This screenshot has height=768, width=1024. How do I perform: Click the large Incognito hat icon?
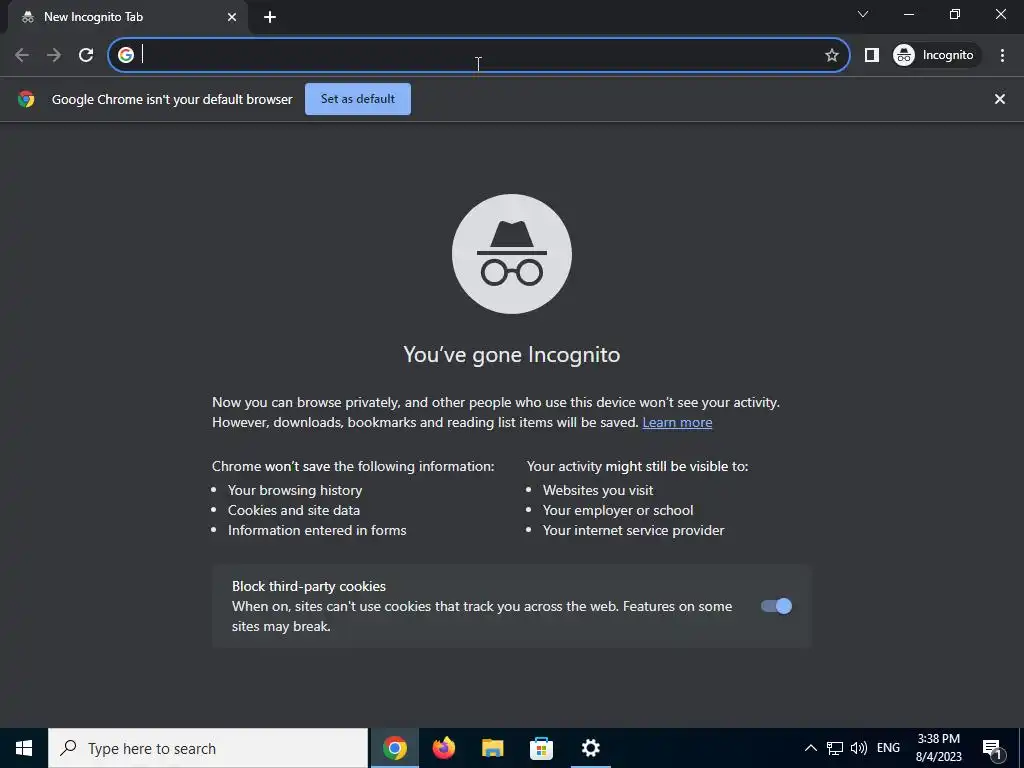pos(512,254)
